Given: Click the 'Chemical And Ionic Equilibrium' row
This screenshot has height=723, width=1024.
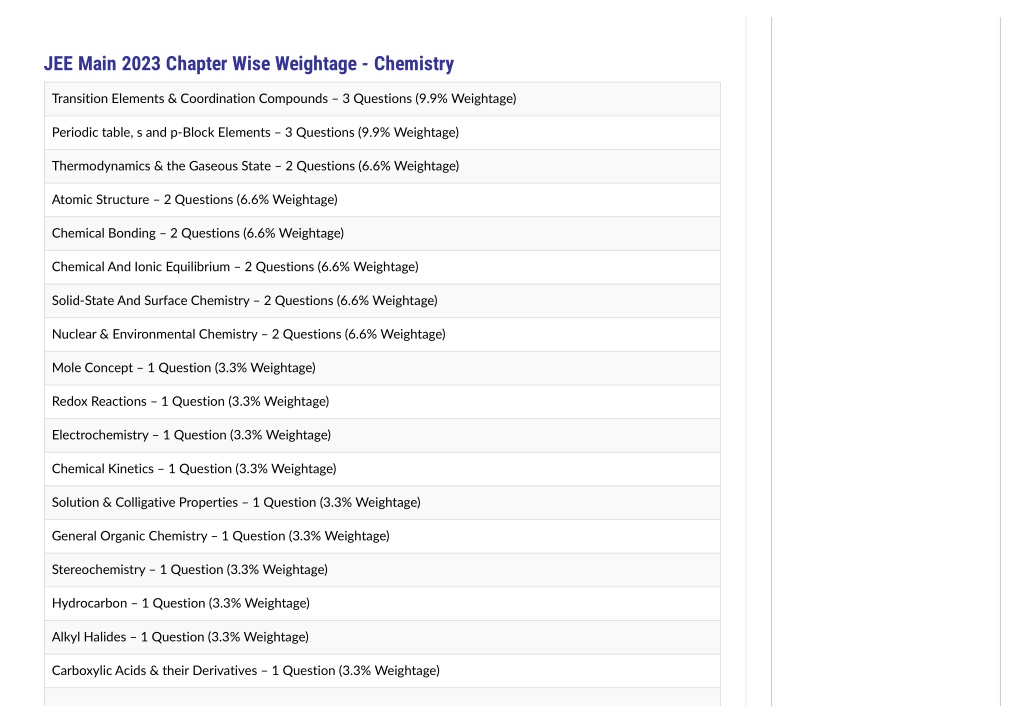Looking at the screenshot, I should coord(382,267).
